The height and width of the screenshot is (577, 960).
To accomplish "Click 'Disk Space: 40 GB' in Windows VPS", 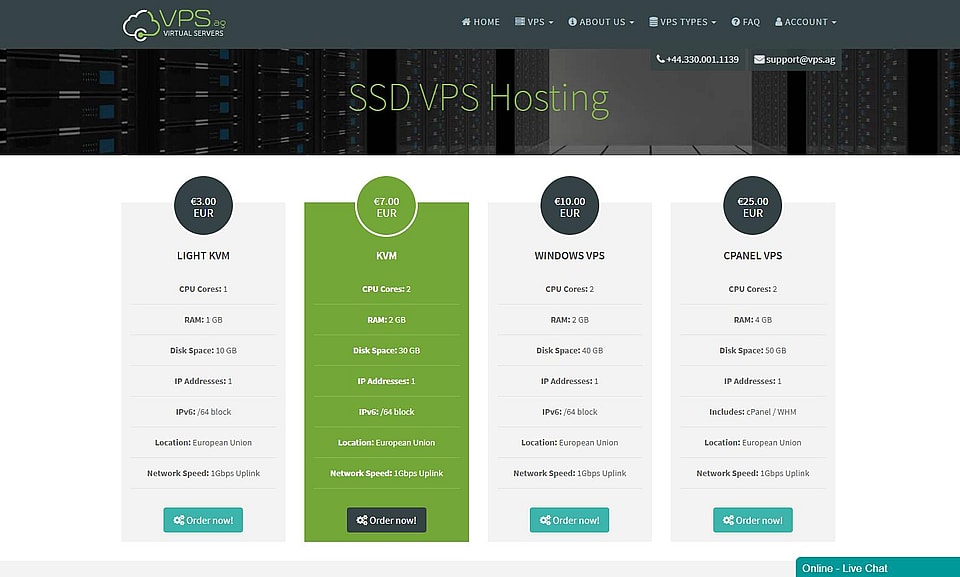I will pos(569,350).
